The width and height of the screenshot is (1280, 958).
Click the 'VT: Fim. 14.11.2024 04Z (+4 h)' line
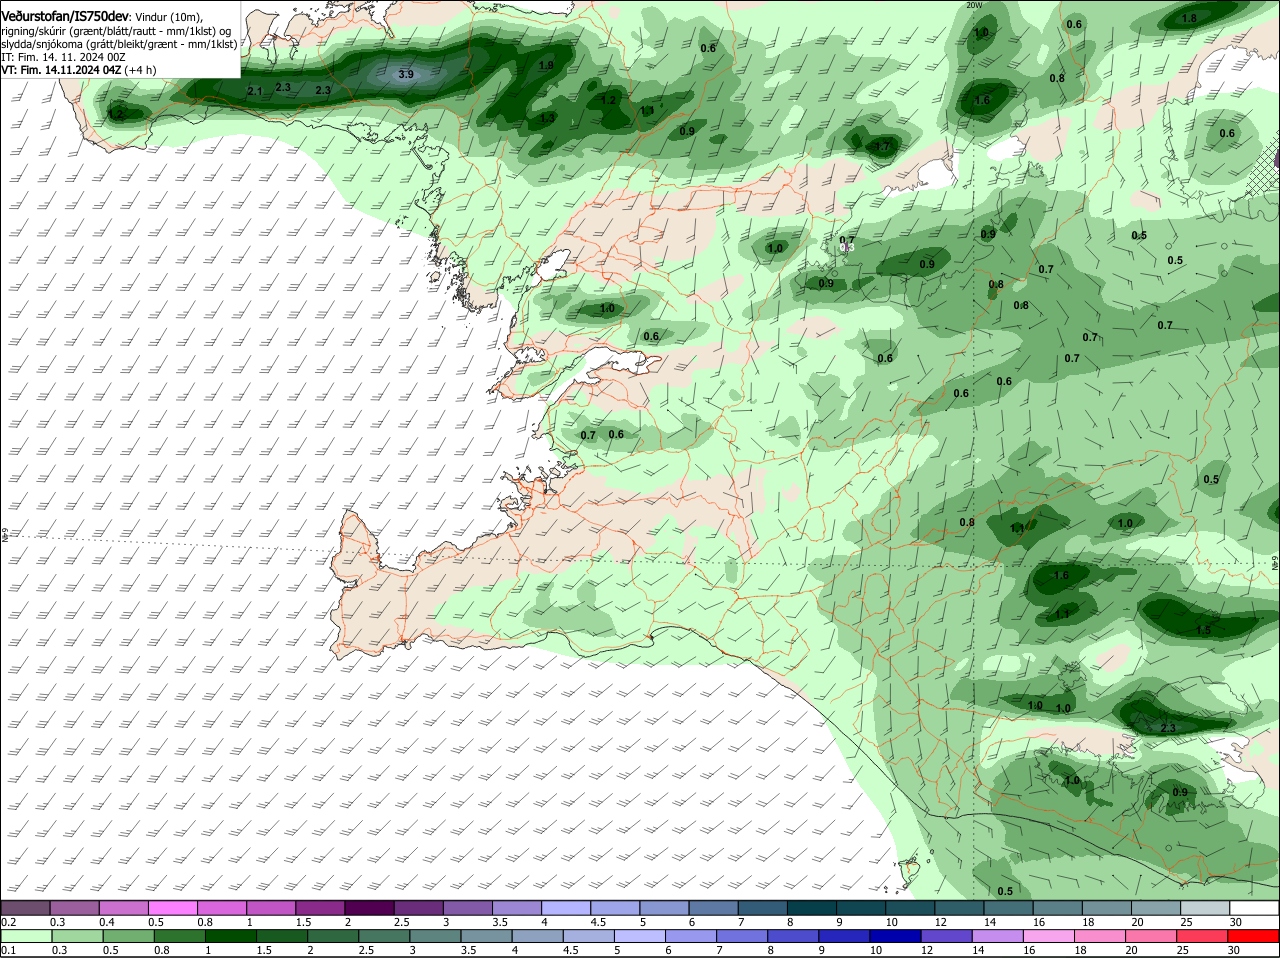click(x=79, y=71)
